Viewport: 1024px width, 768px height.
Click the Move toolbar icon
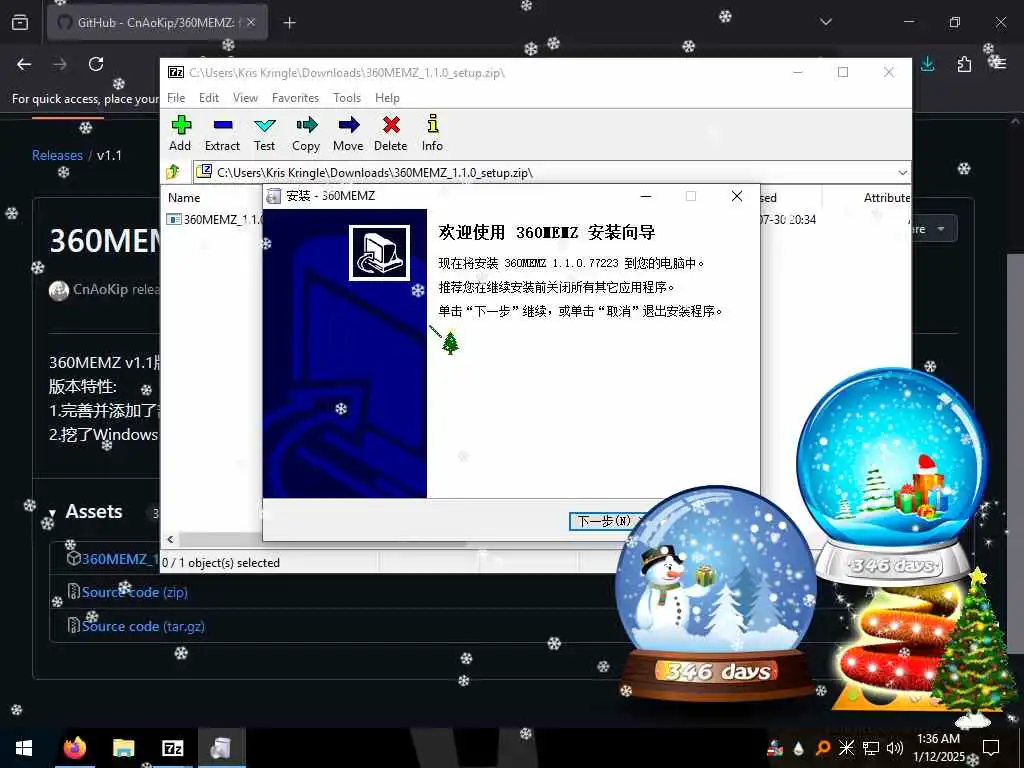[348, 134]
